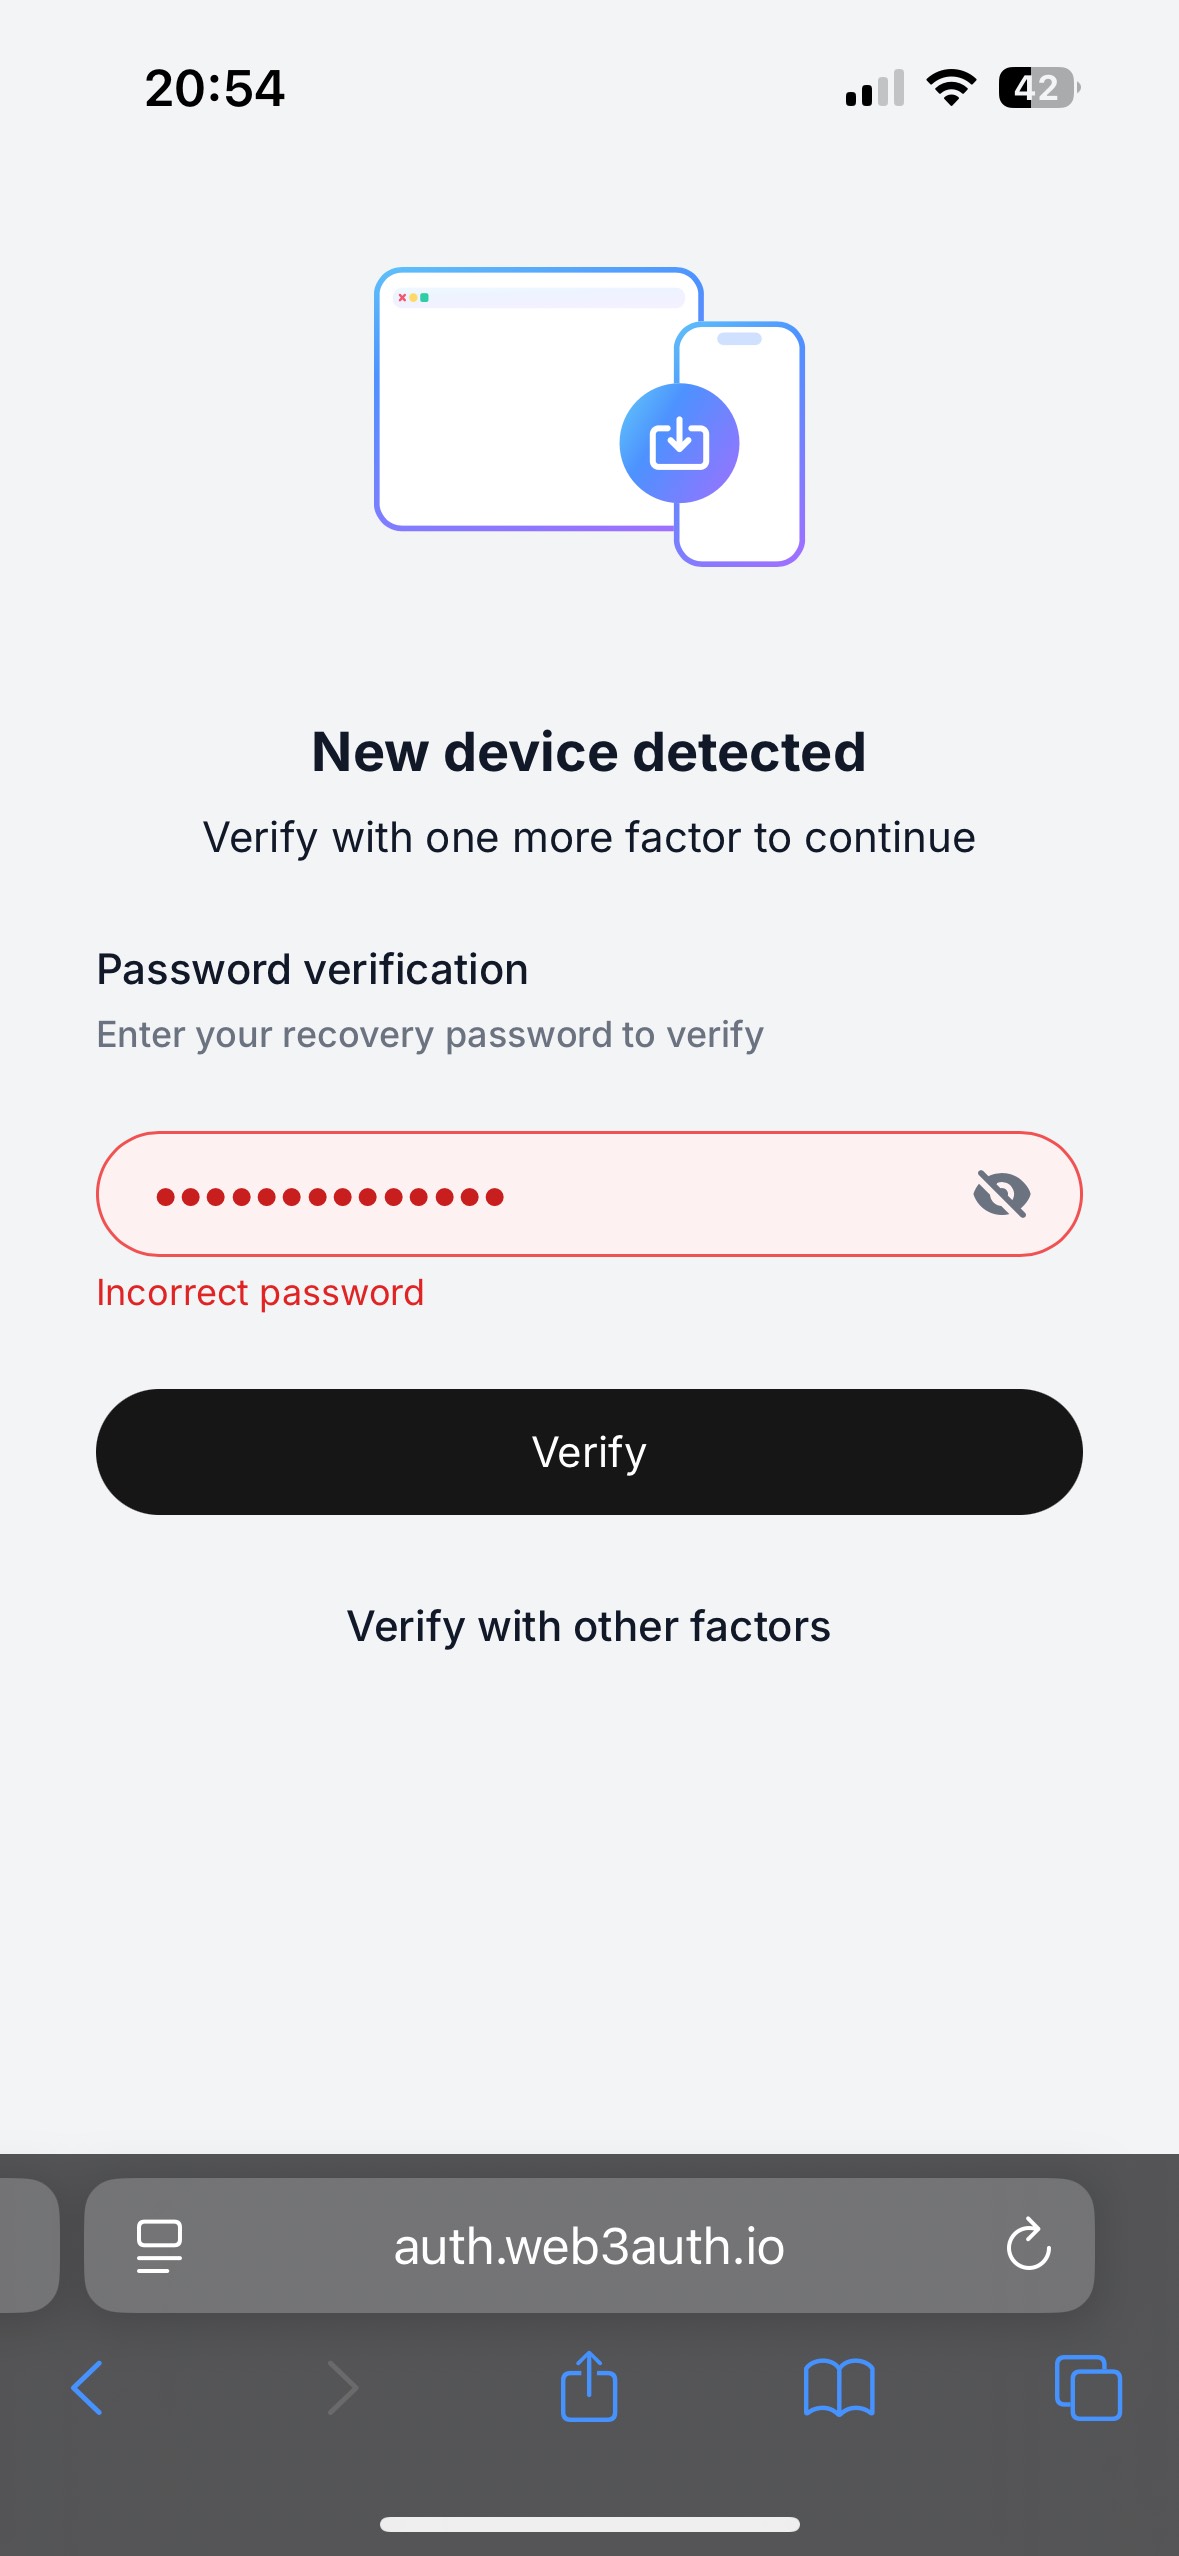Tap the New device detected heading
This screenshot has width=1179, height=2556.
click(x=589, y=751)
